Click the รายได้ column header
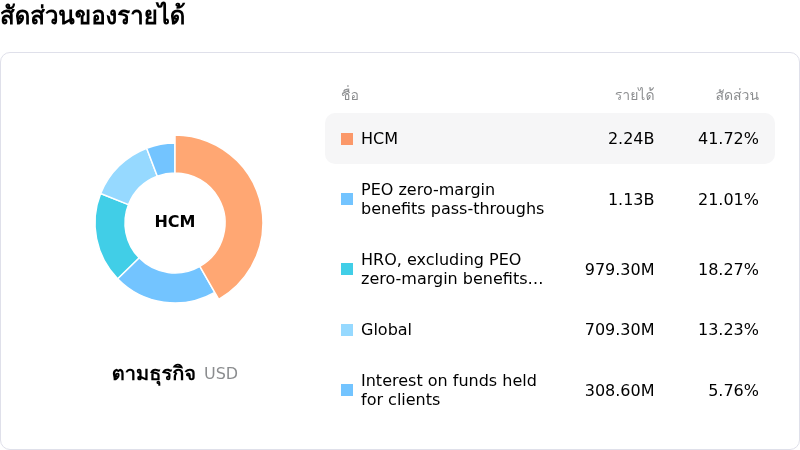Viewport: 800px width, 450px height. coord(635,95)
